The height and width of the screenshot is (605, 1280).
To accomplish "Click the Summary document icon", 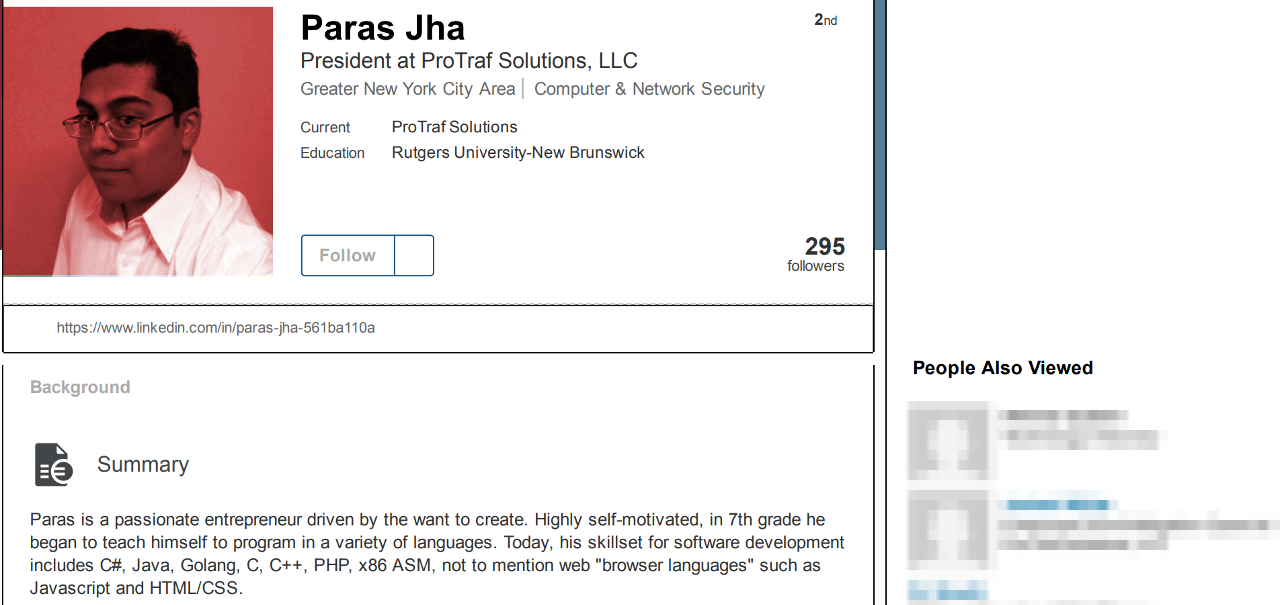I will click(54, 465).
